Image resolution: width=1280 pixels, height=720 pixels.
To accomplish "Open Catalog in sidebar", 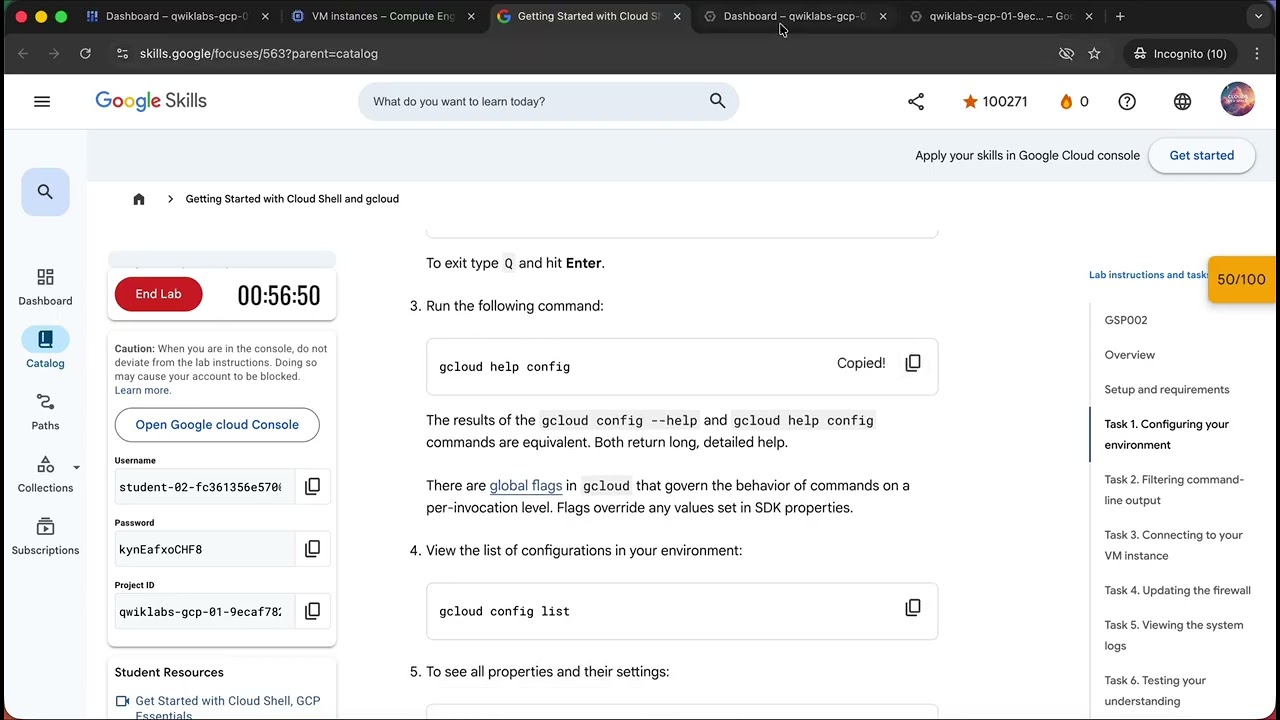I will coord(45,349).
